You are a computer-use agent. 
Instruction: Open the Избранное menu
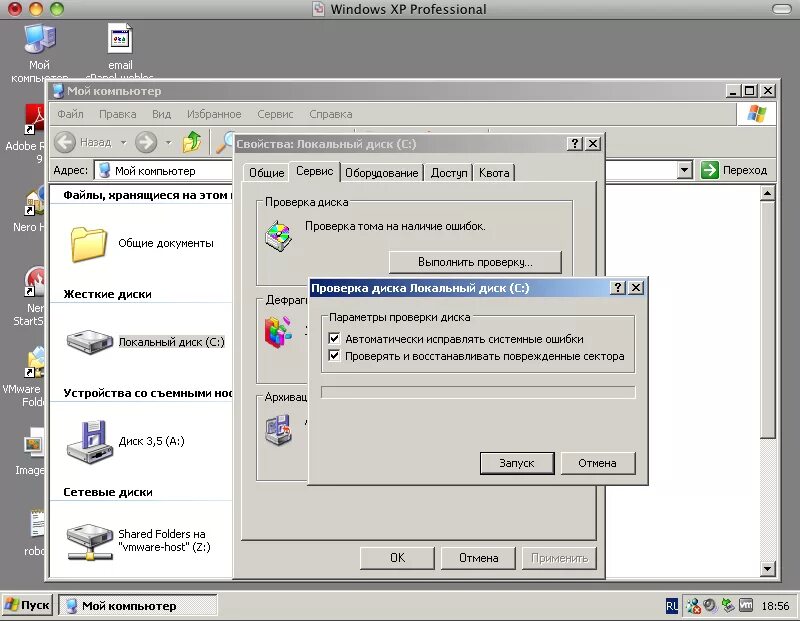coord(214,114)
